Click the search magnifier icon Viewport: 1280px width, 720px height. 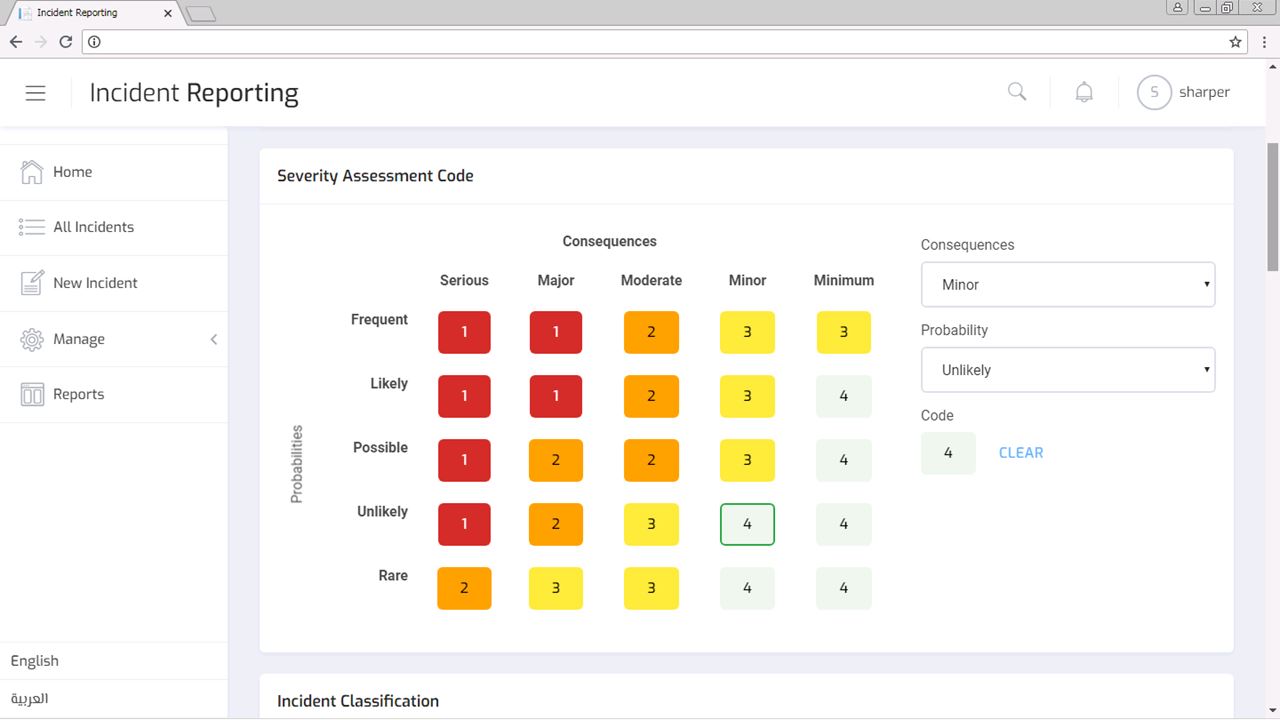click(x=1017, y=92)
